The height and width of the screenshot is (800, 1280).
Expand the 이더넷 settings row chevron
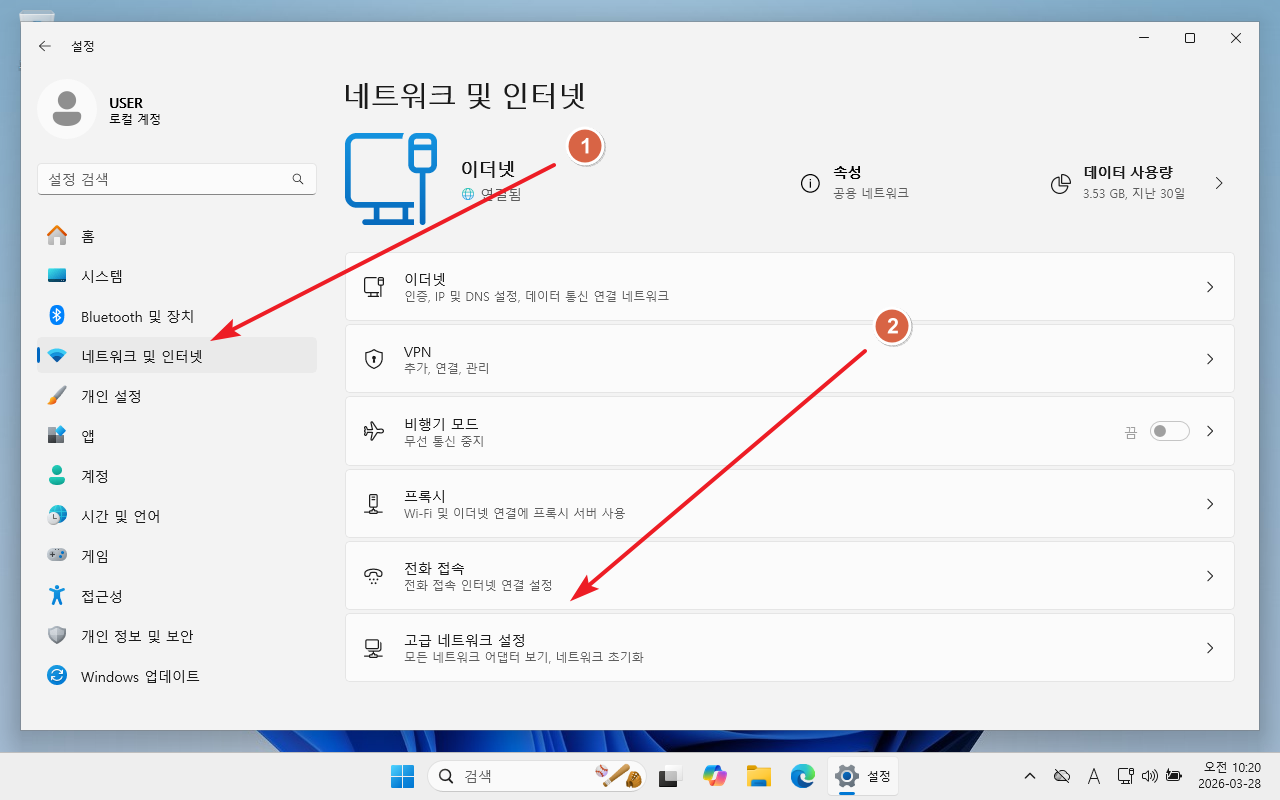point(1209,287)
